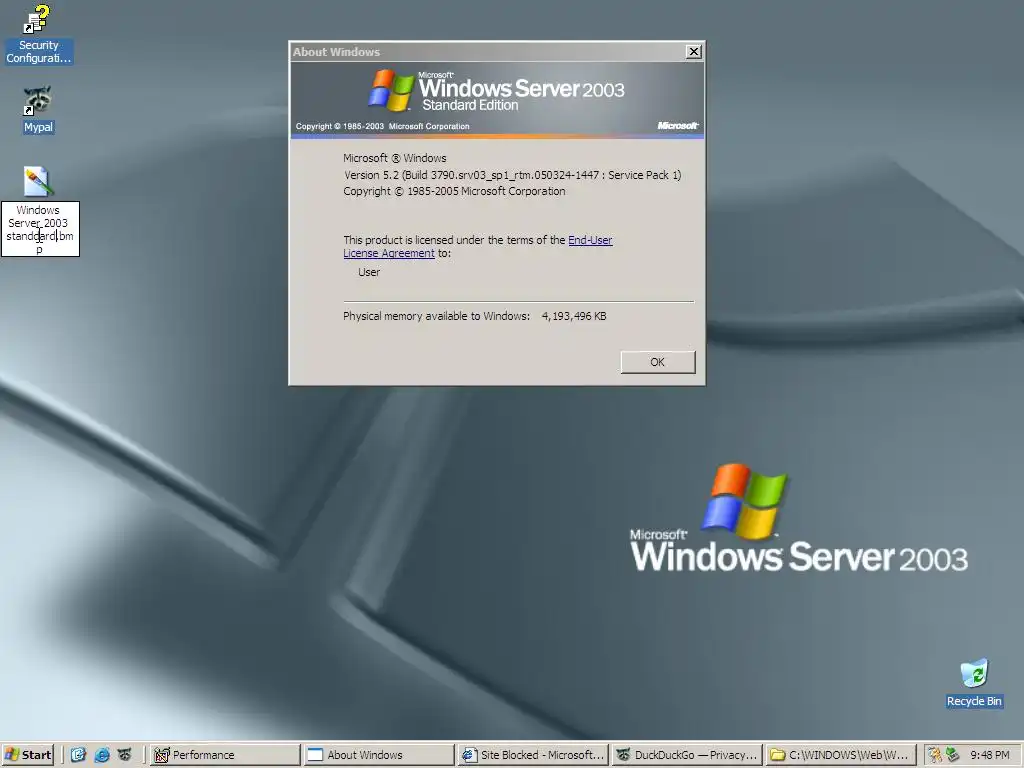Launch Show Desktop from Quick Launch
The image size is (1024, 768).
[x=78, y=755]
